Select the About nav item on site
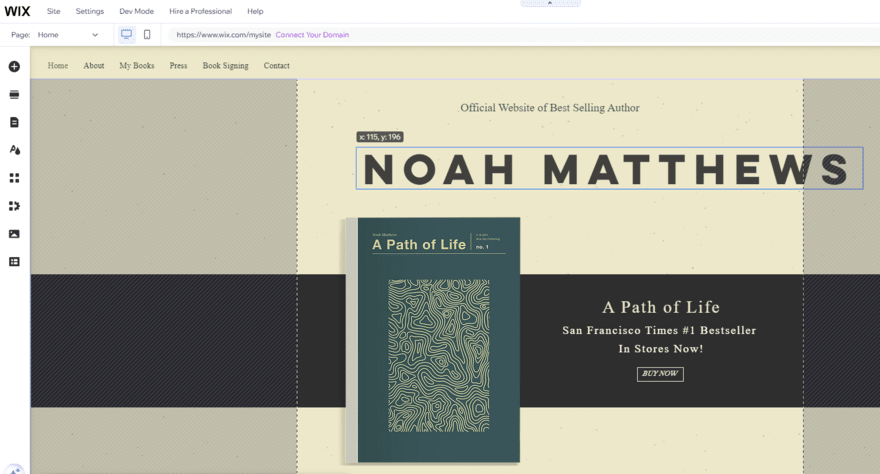Screen dimensions: 880x474 click(94, 66)
